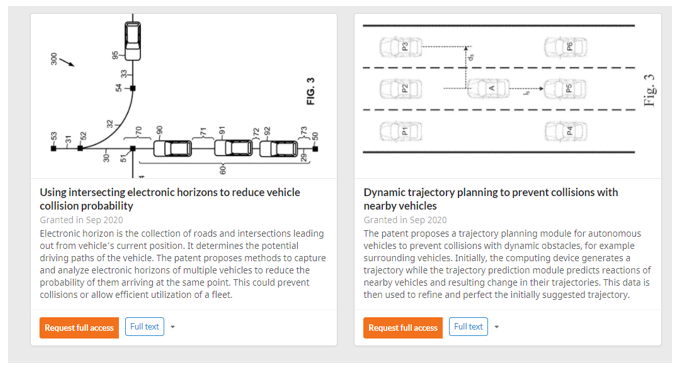This screenshot has height=372, width=679.
Task: Click vehicle 90 on the horizontal road
Action: point(173,149)
